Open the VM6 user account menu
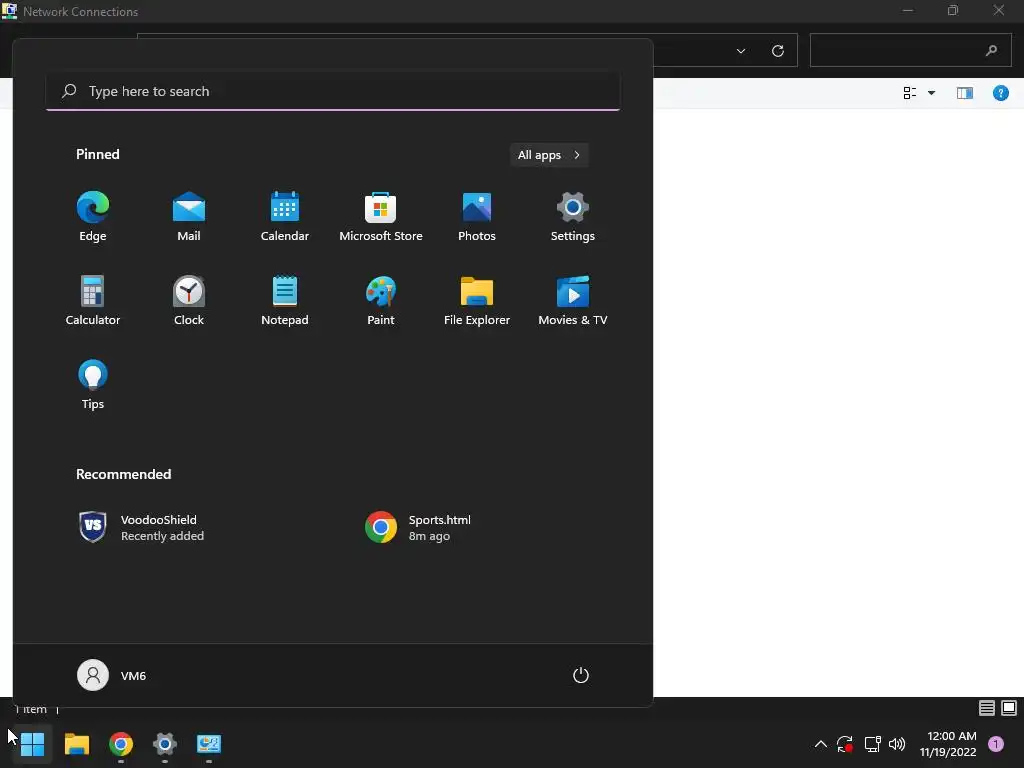Viewport: 1024px width, 768px height. pyautogui.click(x=112, y=675)
